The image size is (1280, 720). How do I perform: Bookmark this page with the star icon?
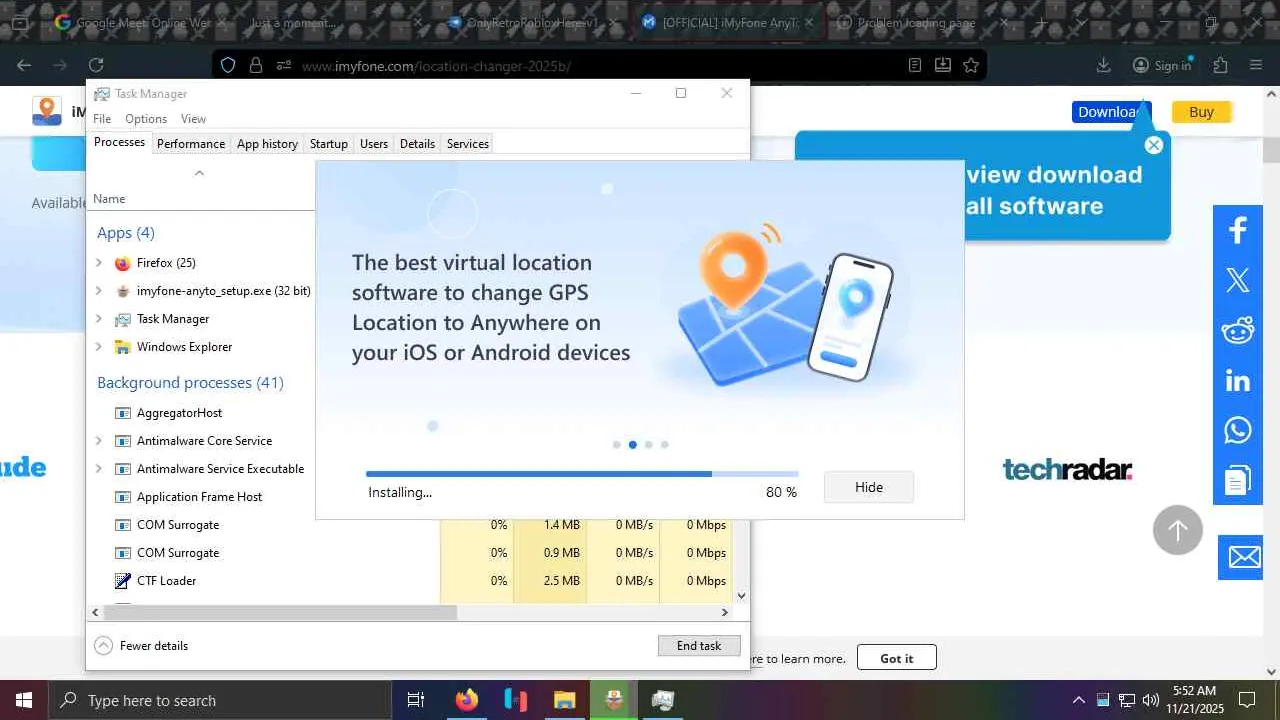[971, 65]
